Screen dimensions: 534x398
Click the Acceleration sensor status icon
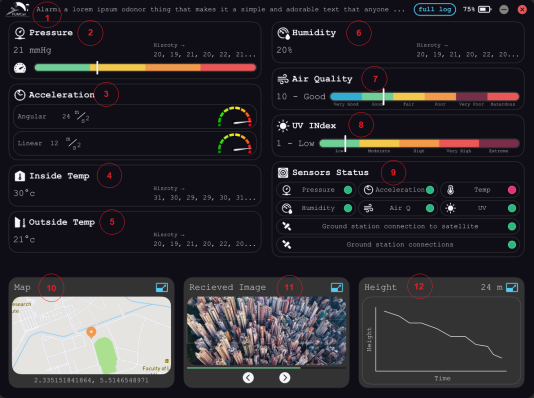368,190
